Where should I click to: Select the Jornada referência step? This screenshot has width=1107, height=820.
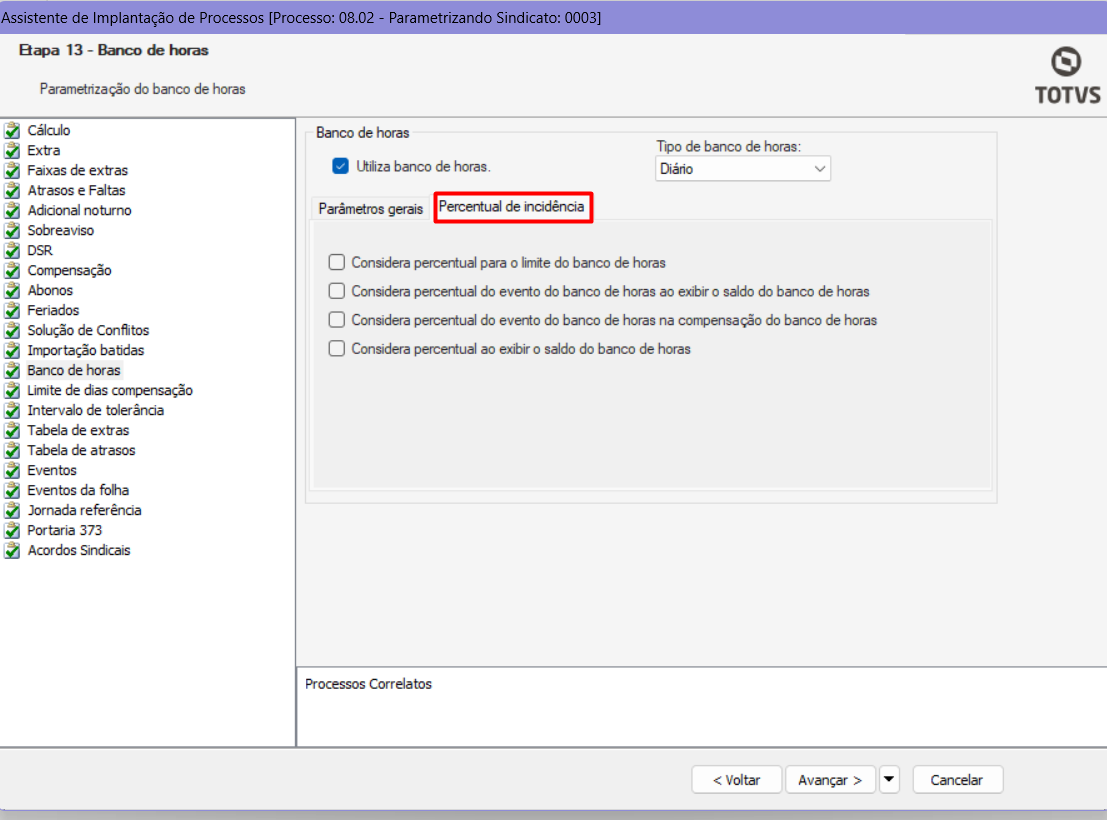pos(84,511)
